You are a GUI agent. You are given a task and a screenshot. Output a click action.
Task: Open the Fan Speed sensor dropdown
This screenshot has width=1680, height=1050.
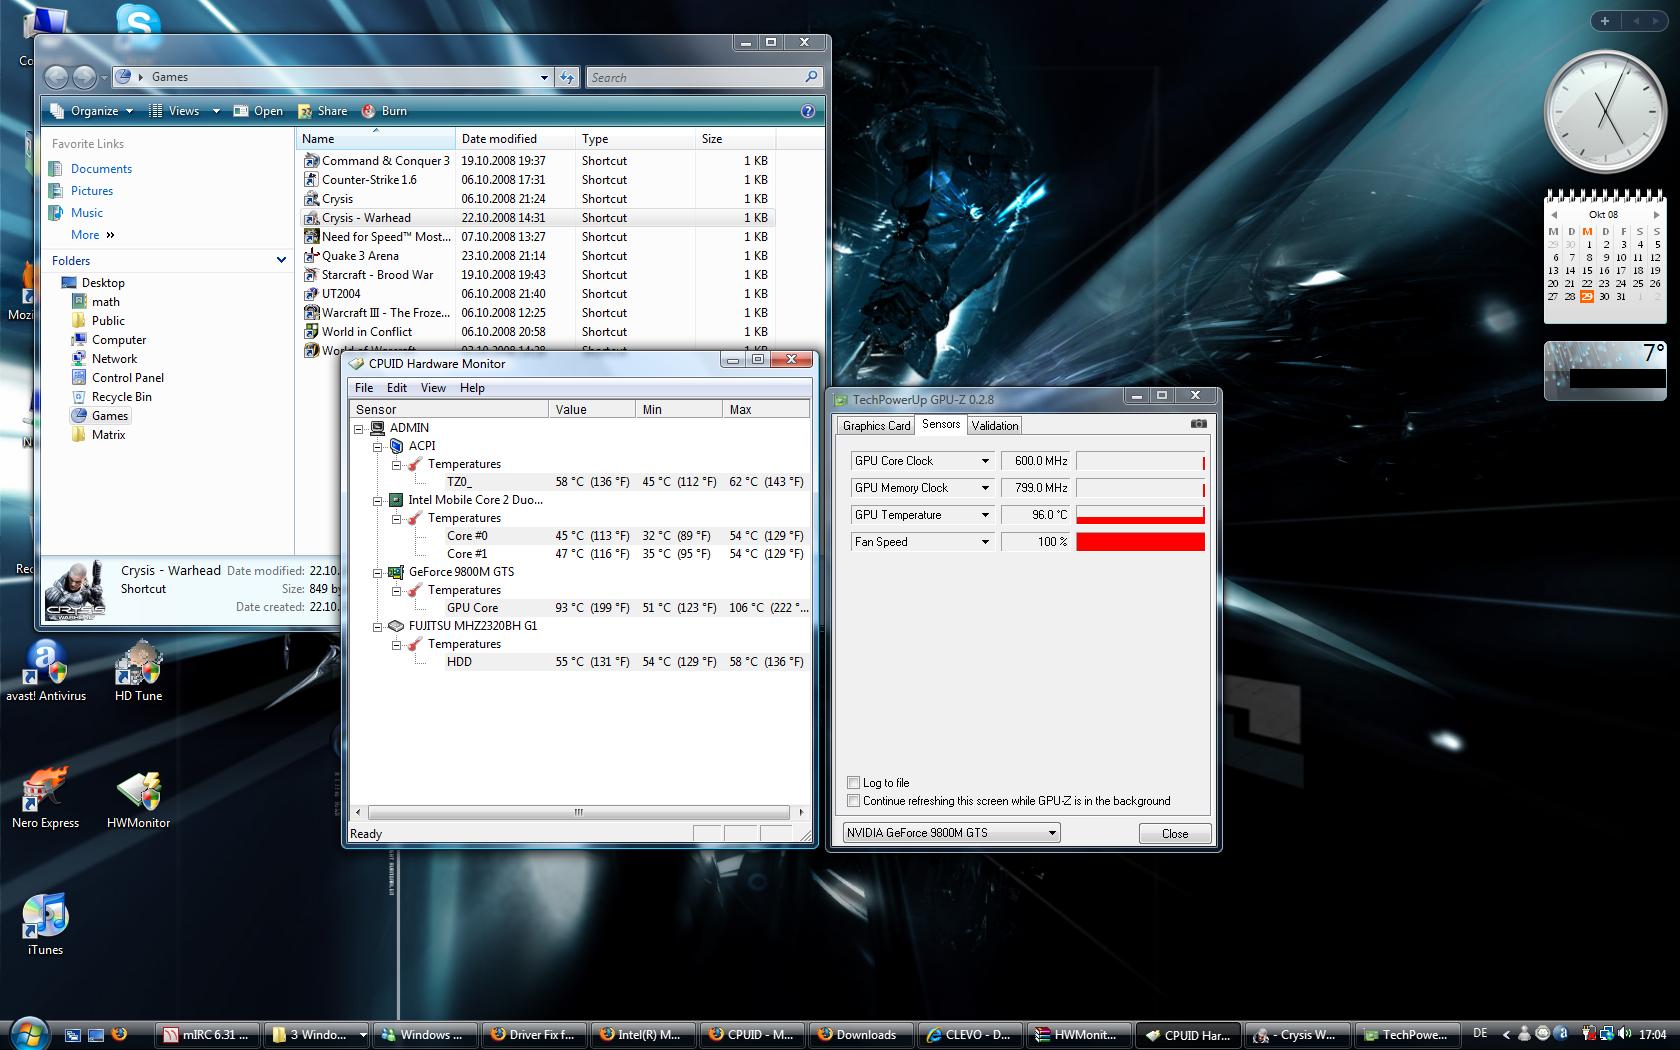[984, 542]
